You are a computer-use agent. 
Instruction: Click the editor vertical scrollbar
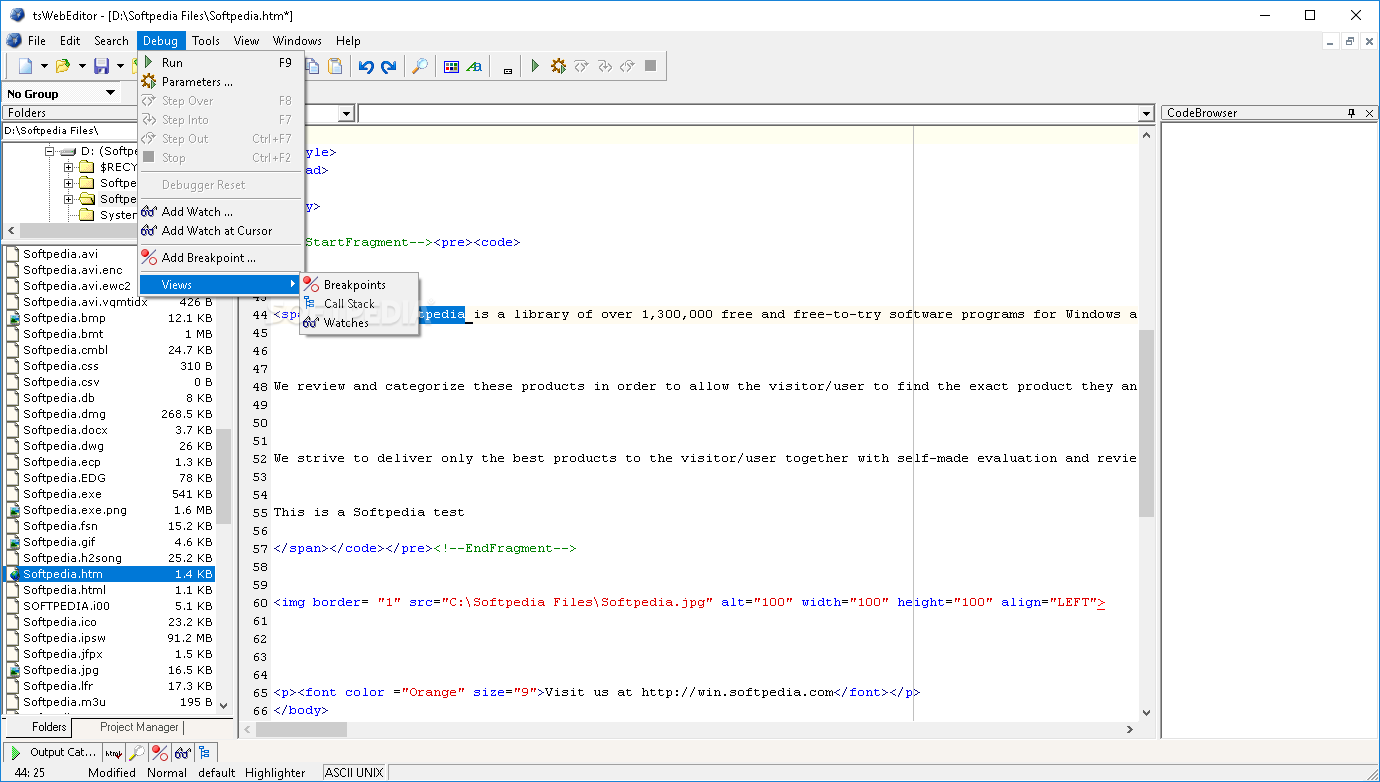click(1146, 423)
